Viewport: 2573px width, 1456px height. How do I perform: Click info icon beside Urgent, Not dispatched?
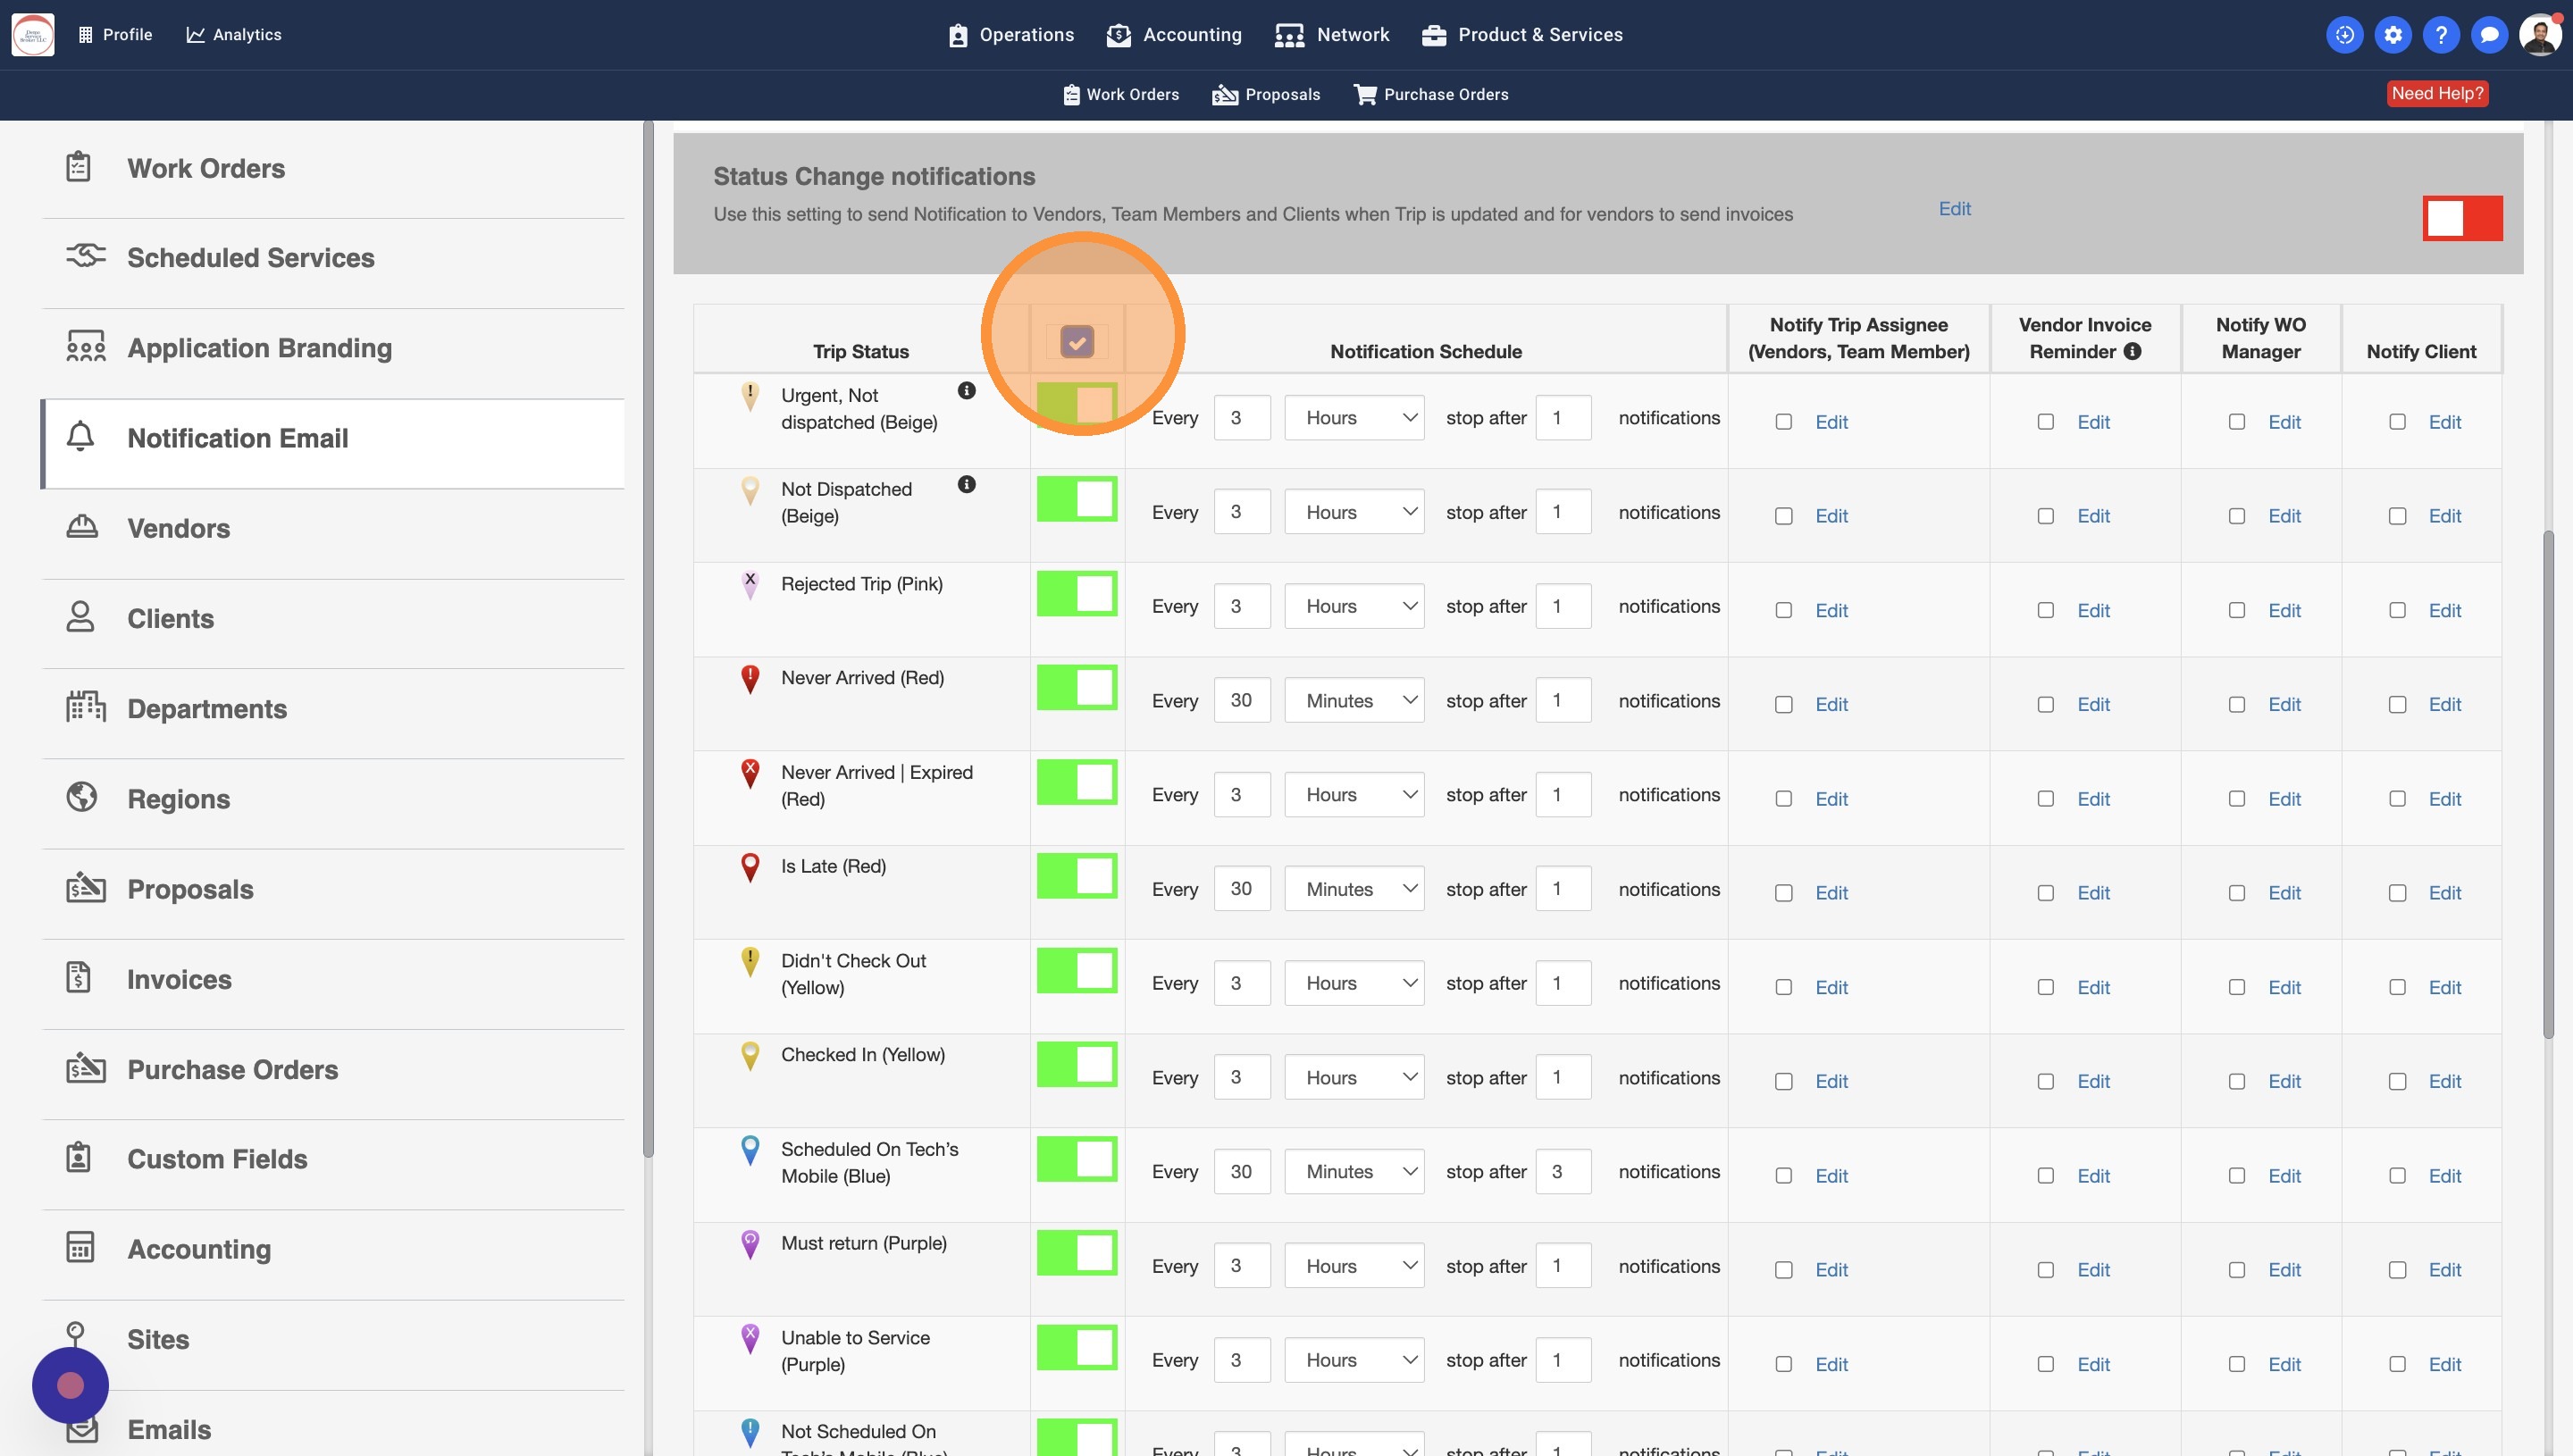(x=966, y=391)
